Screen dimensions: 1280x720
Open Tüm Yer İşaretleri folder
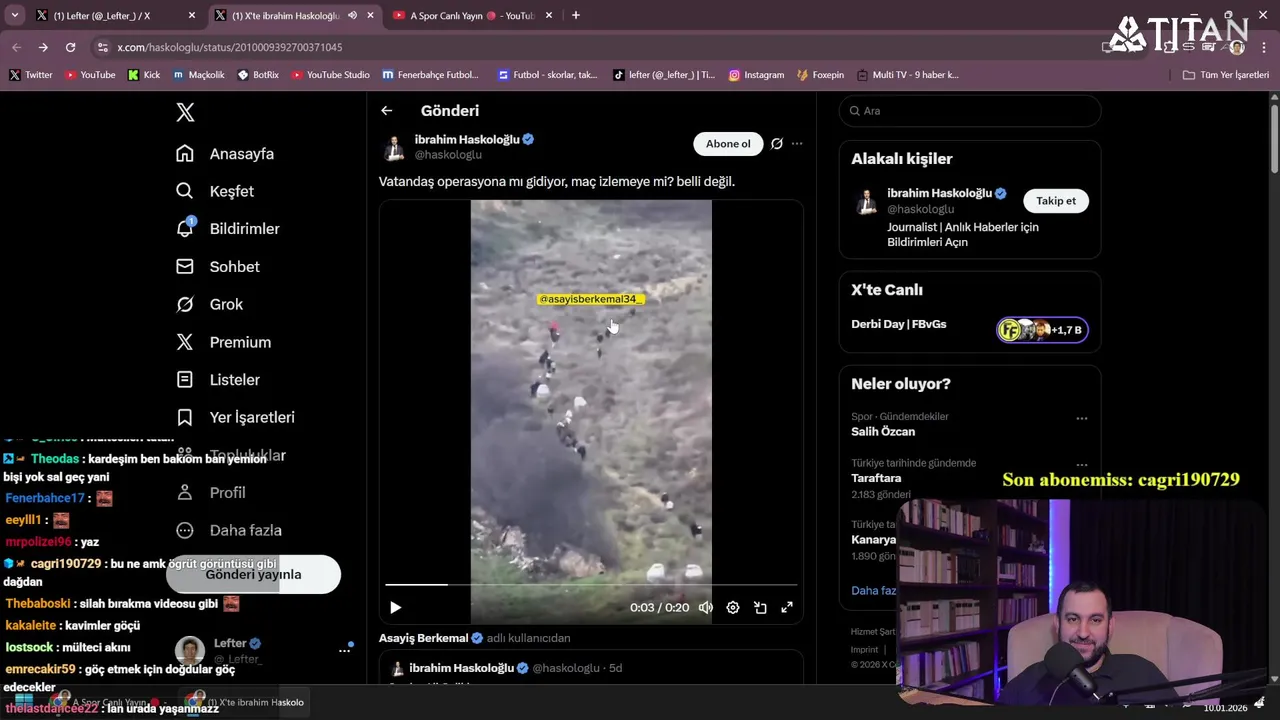(1226, 75)
